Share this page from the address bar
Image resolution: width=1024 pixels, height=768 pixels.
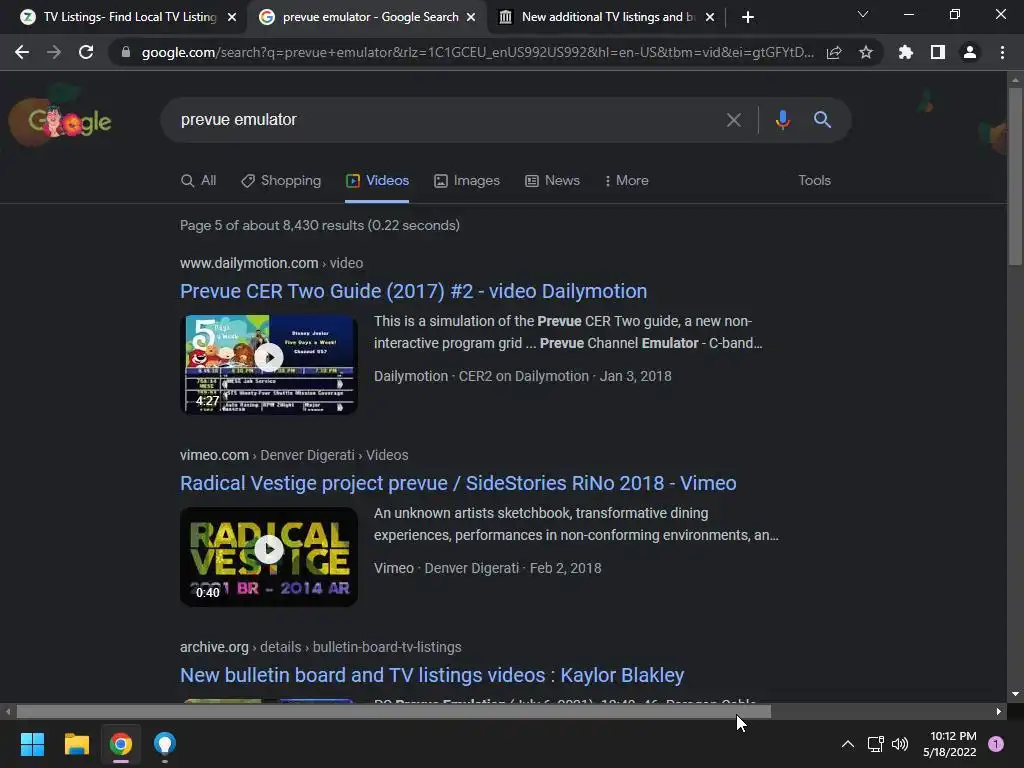pyautogui.click(x=834, y=52)
